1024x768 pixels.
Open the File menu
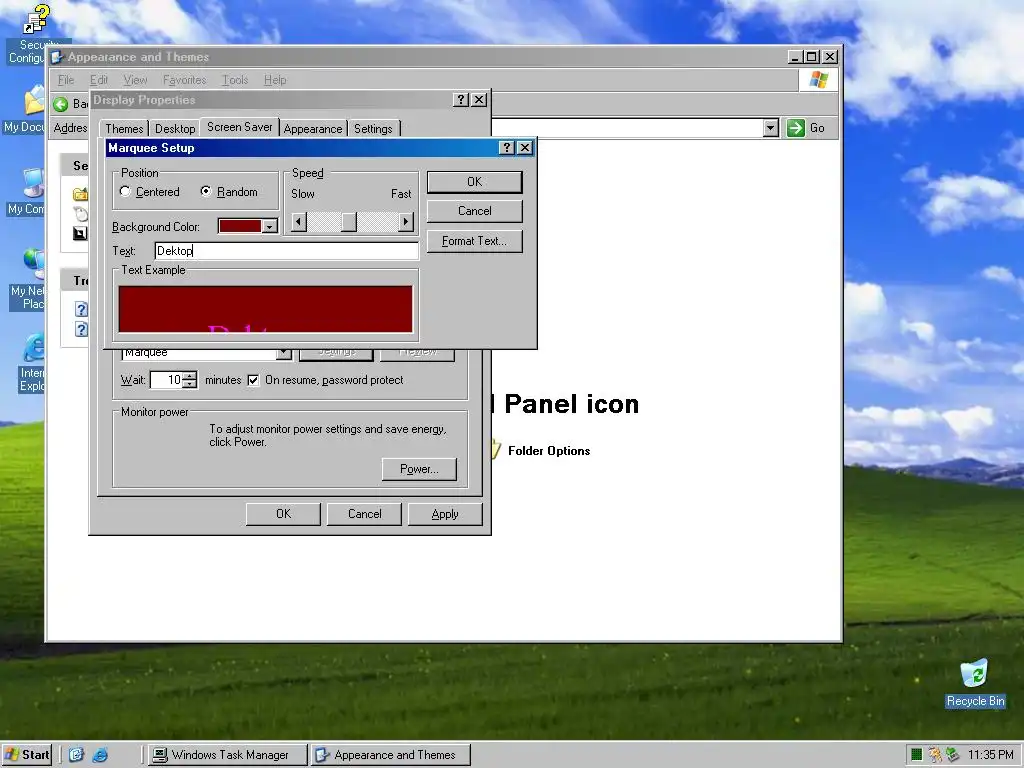66,80
